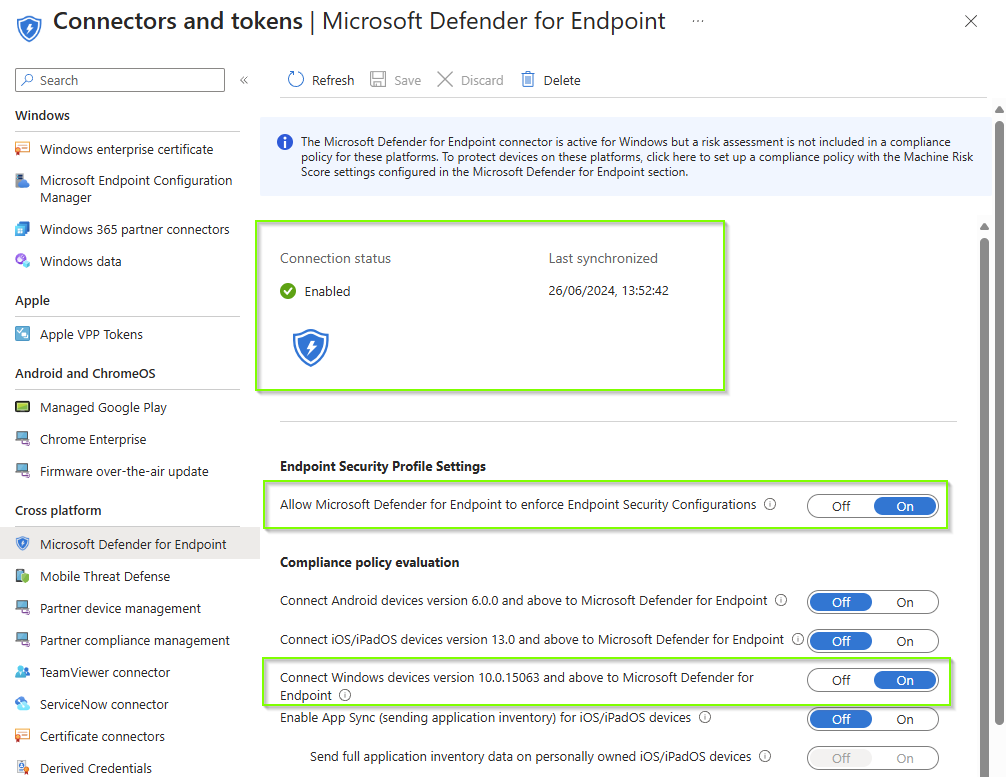
Task: Open Microsoft Endpoint Configuration Manager page
Action: (x=135, y=189)
